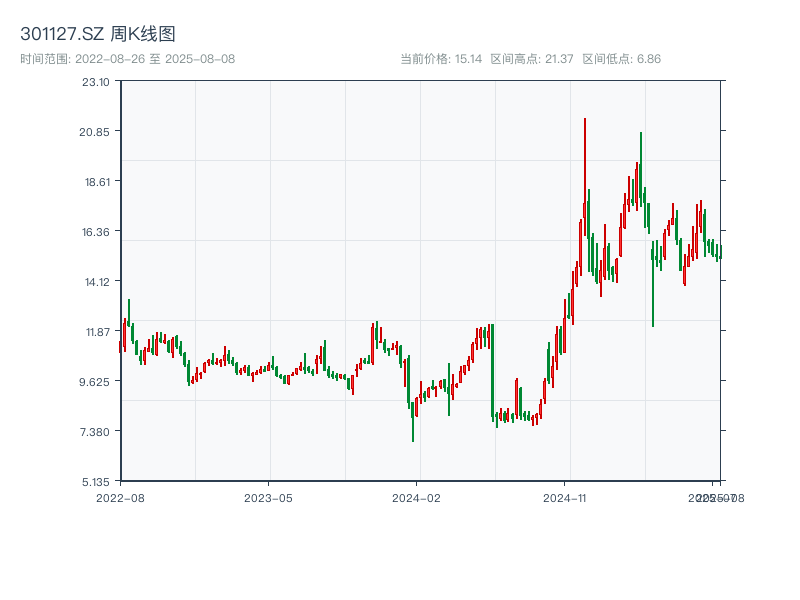The image size is (800, 600).
Task: Click the 20.85 price axis label
Action: 96,132
